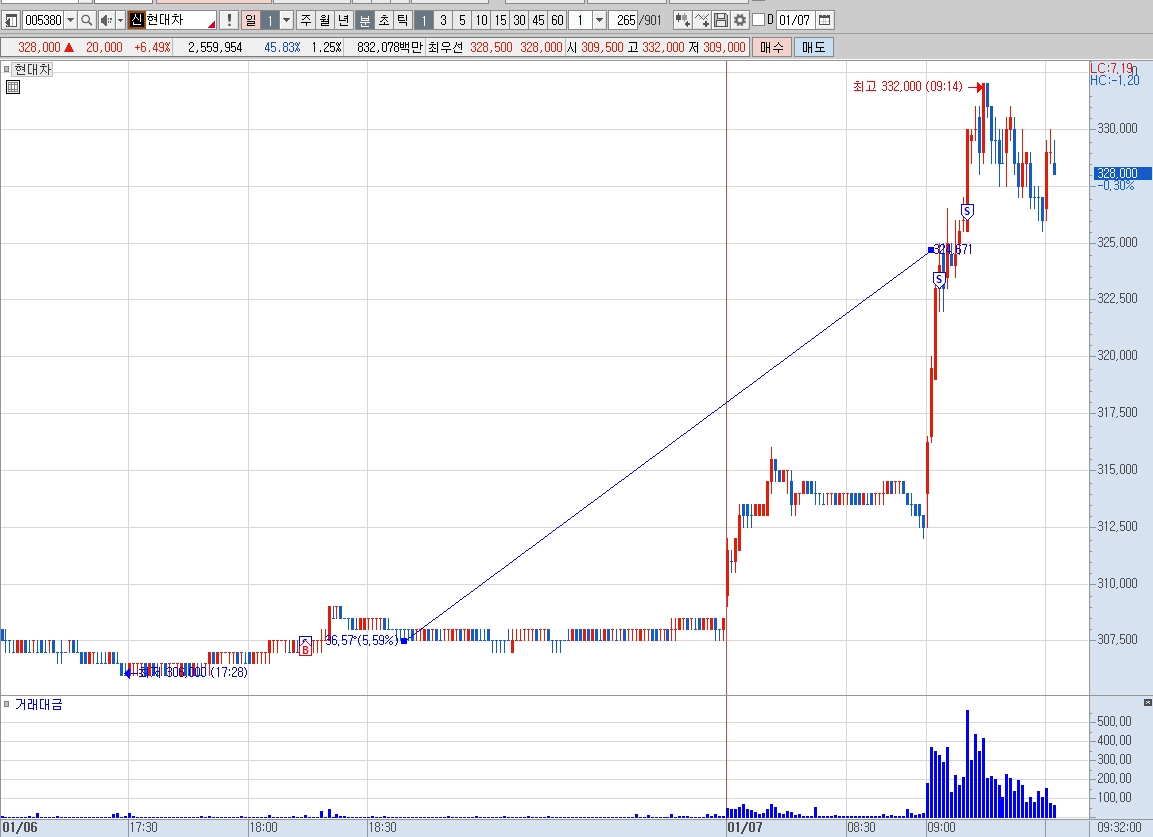Image resolution: width=1153 pixels, height=837 pixels.
Task: Expand the speaker options dropdown arrow
Action: pyautogui.click(x=121, y=20)
